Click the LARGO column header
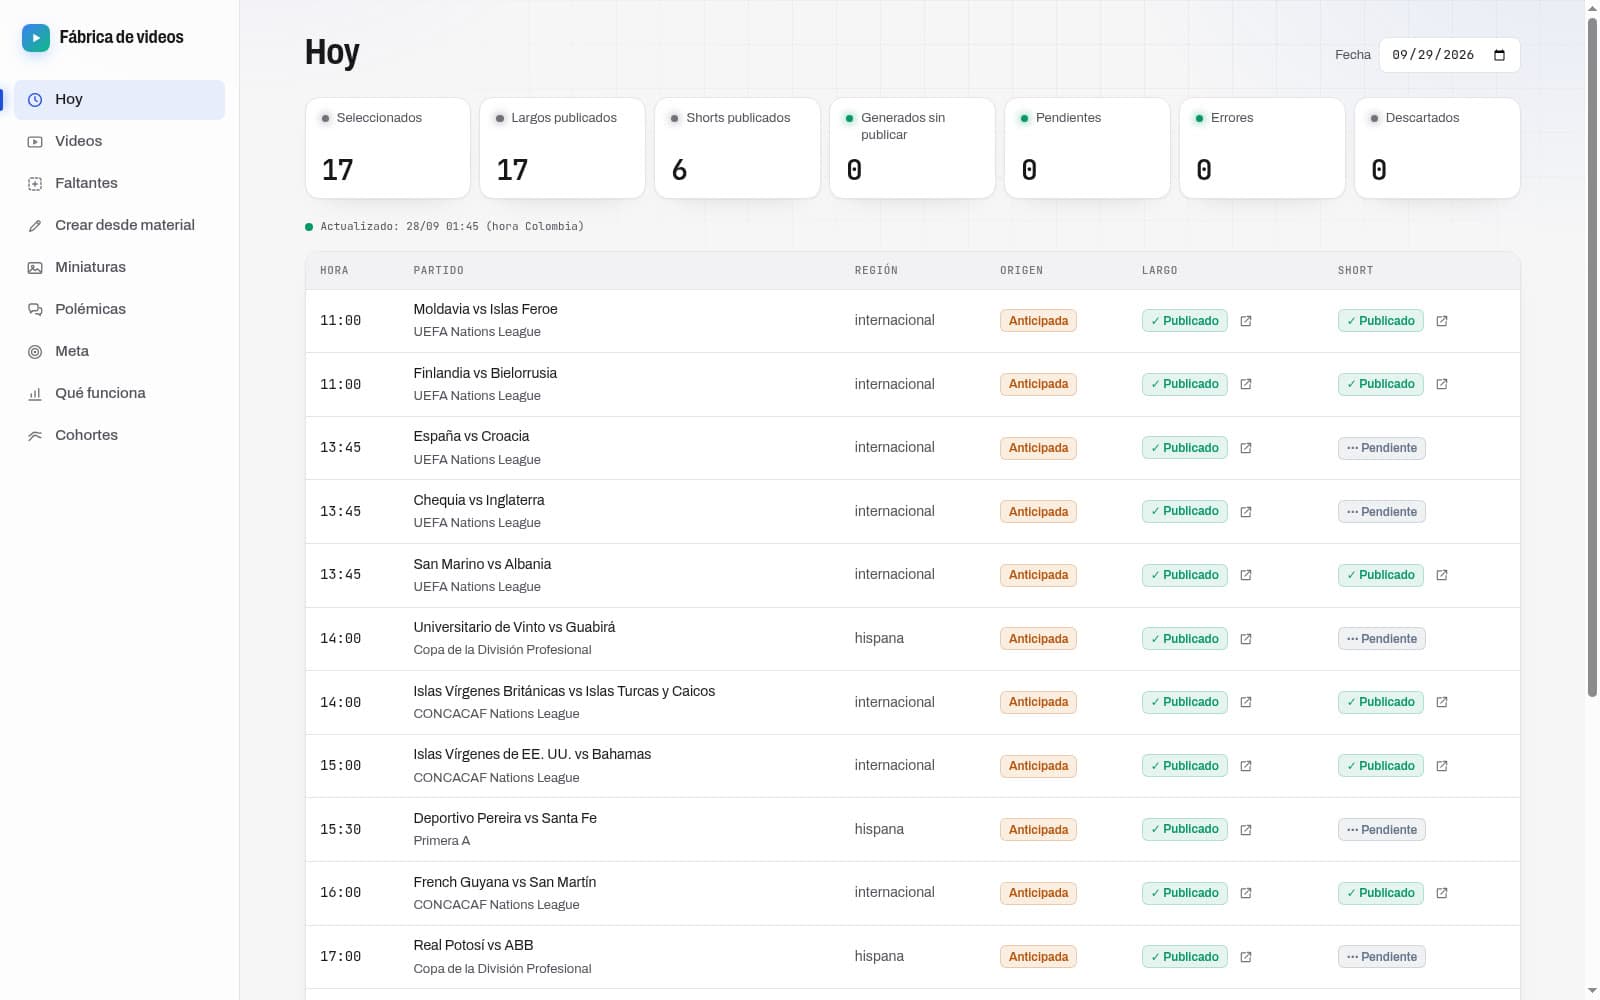1600x1000 pixels. [1160, 271]
